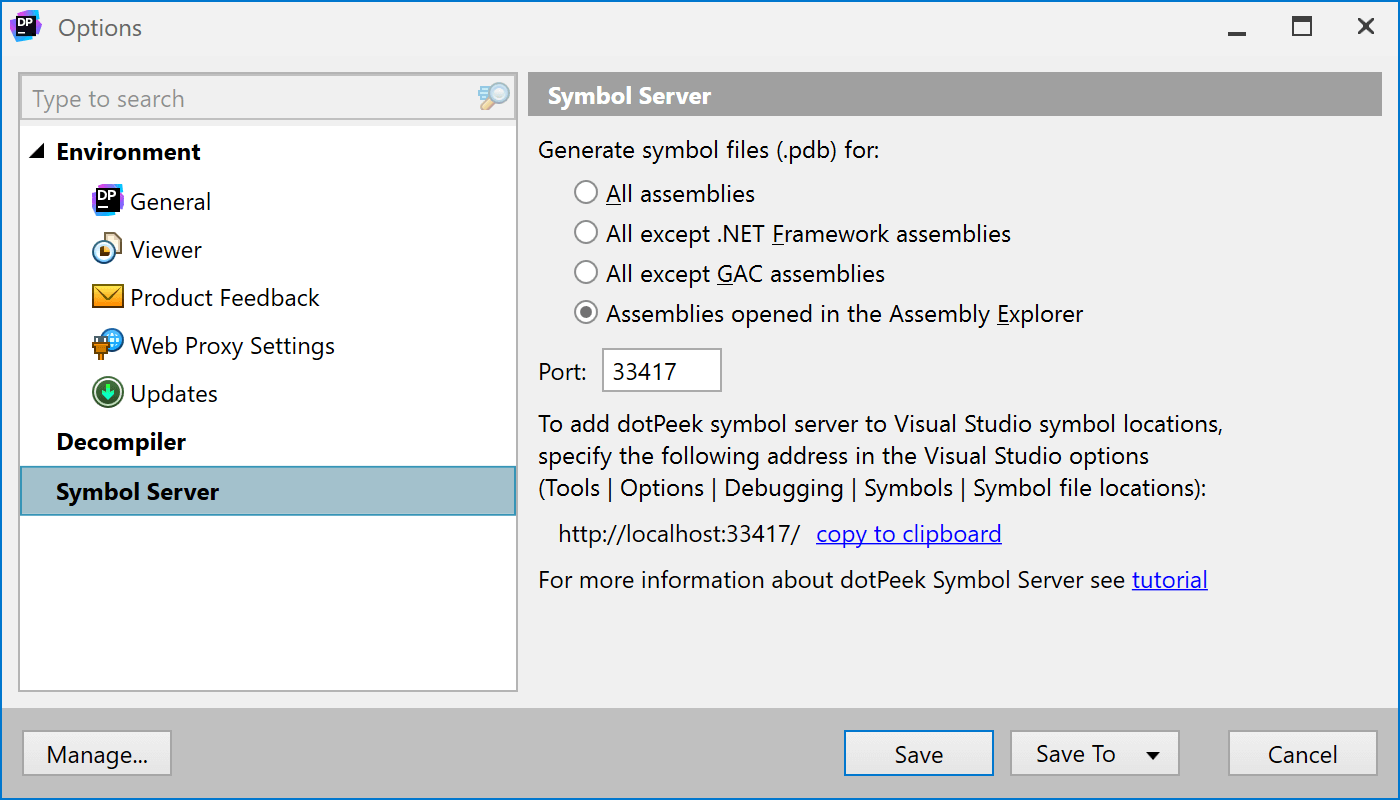Click the Viewer clock icon

tap(108, 249)
